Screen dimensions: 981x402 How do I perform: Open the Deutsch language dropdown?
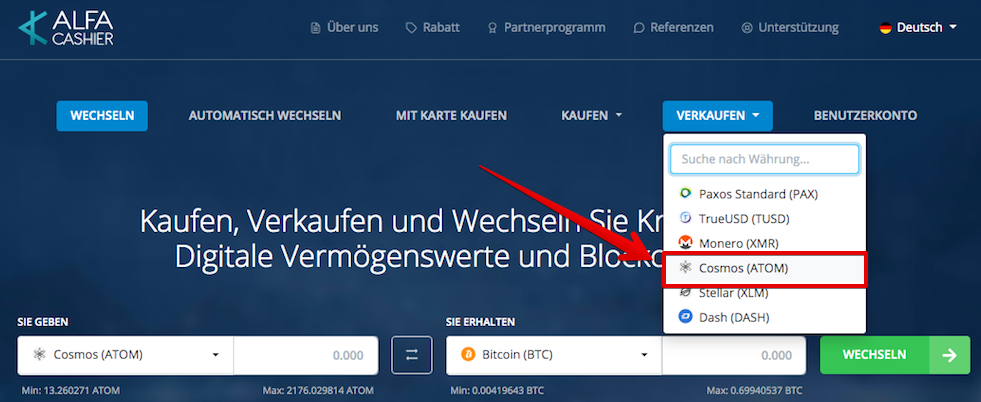pyautogui.click(x=918, y=28)
